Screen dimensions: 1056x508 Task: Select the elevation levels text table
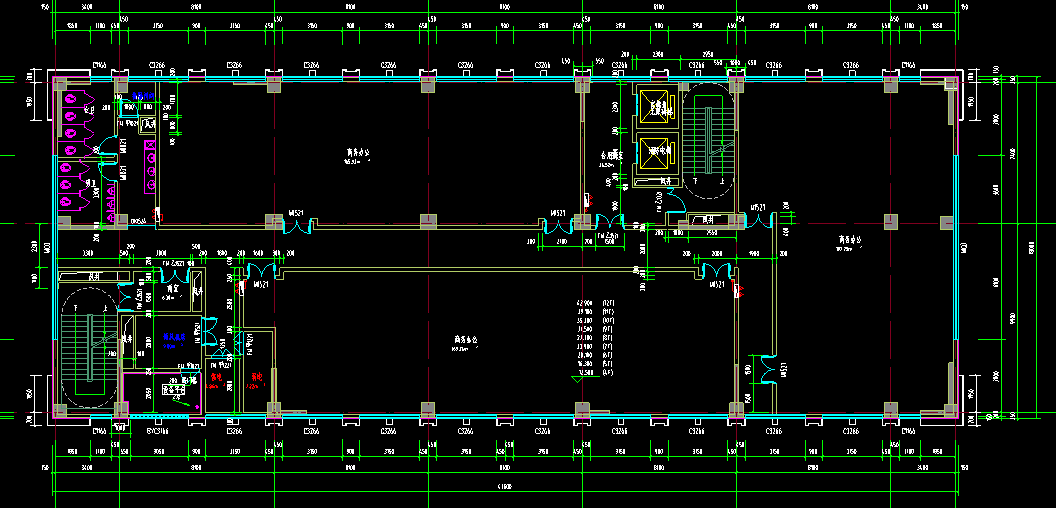click(594, 336)
